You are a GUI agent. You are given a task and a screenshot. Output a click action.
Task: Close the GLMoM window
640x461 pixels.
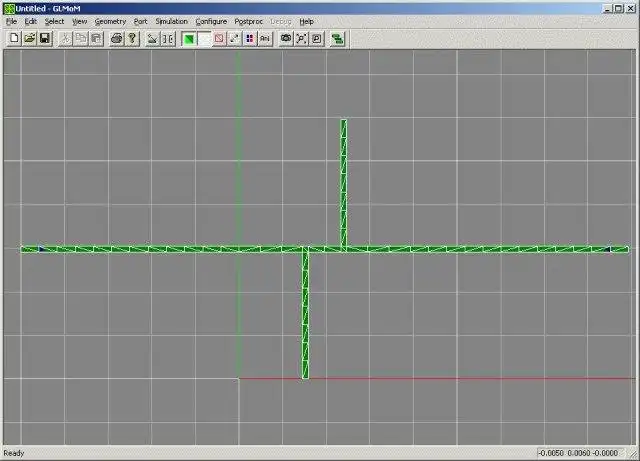(631, 9)
